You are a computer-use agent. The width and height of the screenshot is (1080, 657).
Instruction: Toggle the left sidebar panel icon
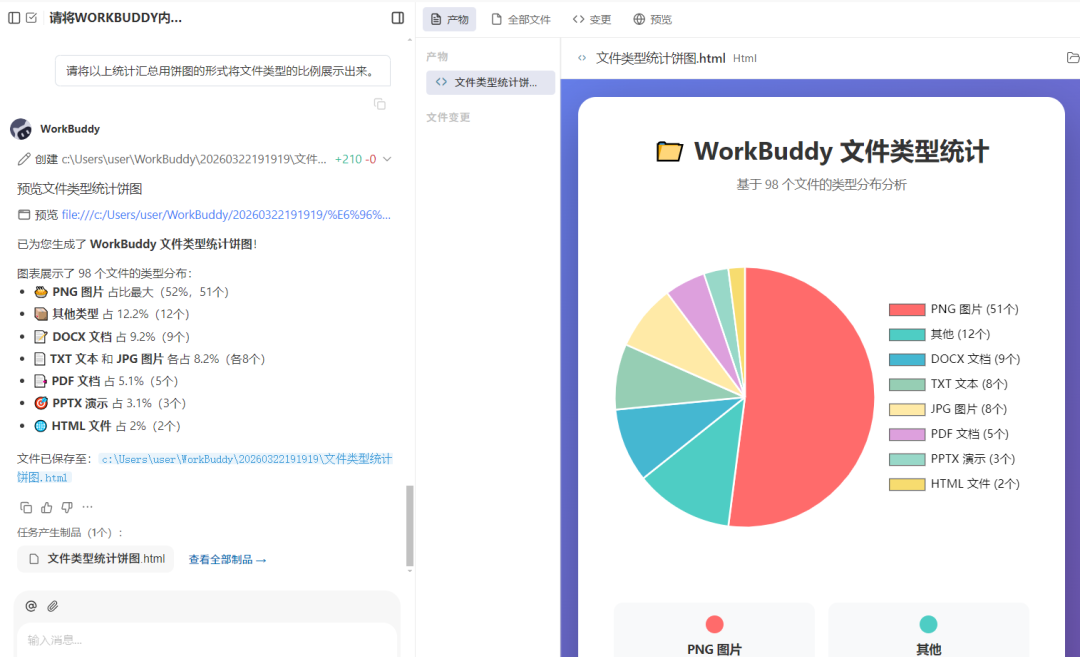click(14, 18)
